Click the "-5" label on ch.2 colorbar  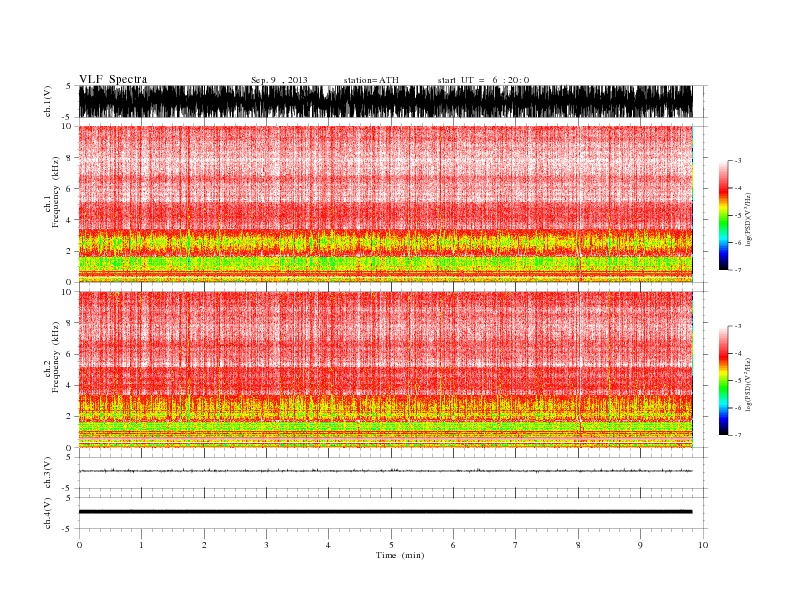[737, 381]
